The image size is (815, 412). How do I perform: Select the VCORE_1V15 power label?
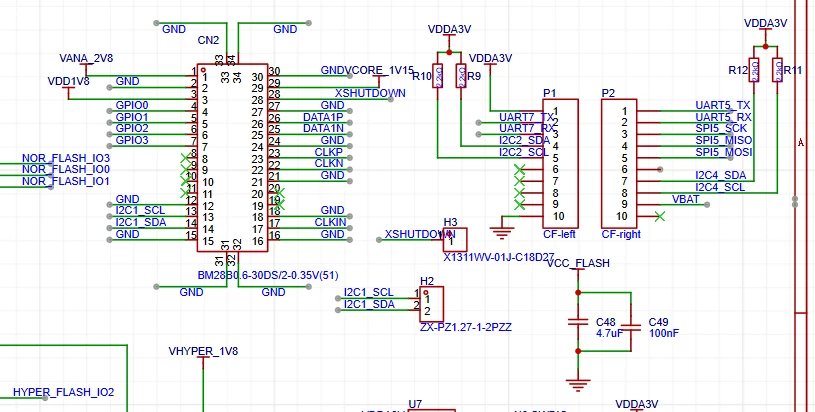(x=379, y=70)
